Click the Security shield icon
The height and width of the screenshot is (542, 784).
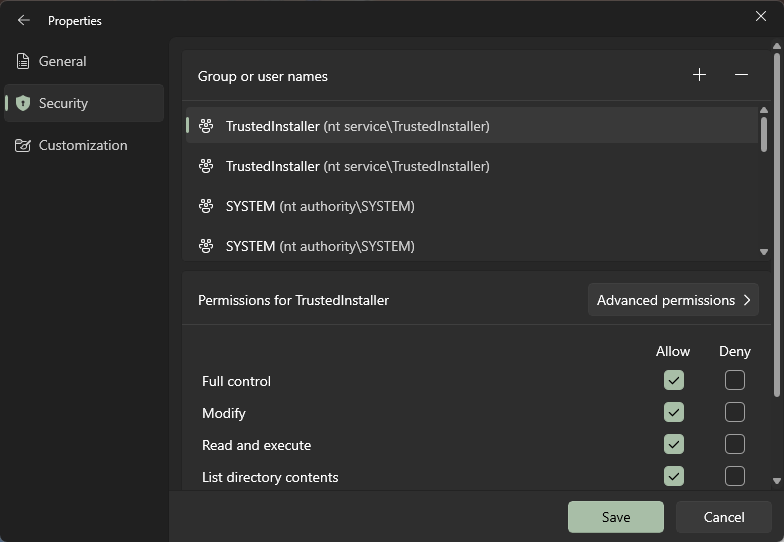click(23, 103)
